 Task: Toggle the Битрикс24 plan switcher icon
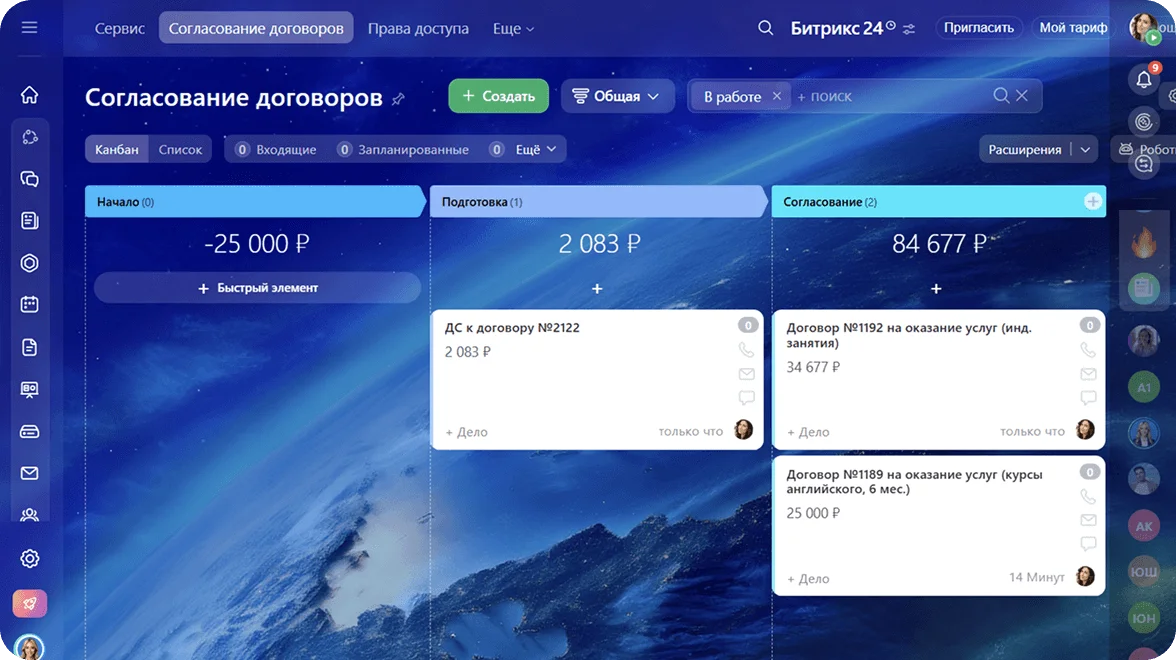click(x=908, y=28)
